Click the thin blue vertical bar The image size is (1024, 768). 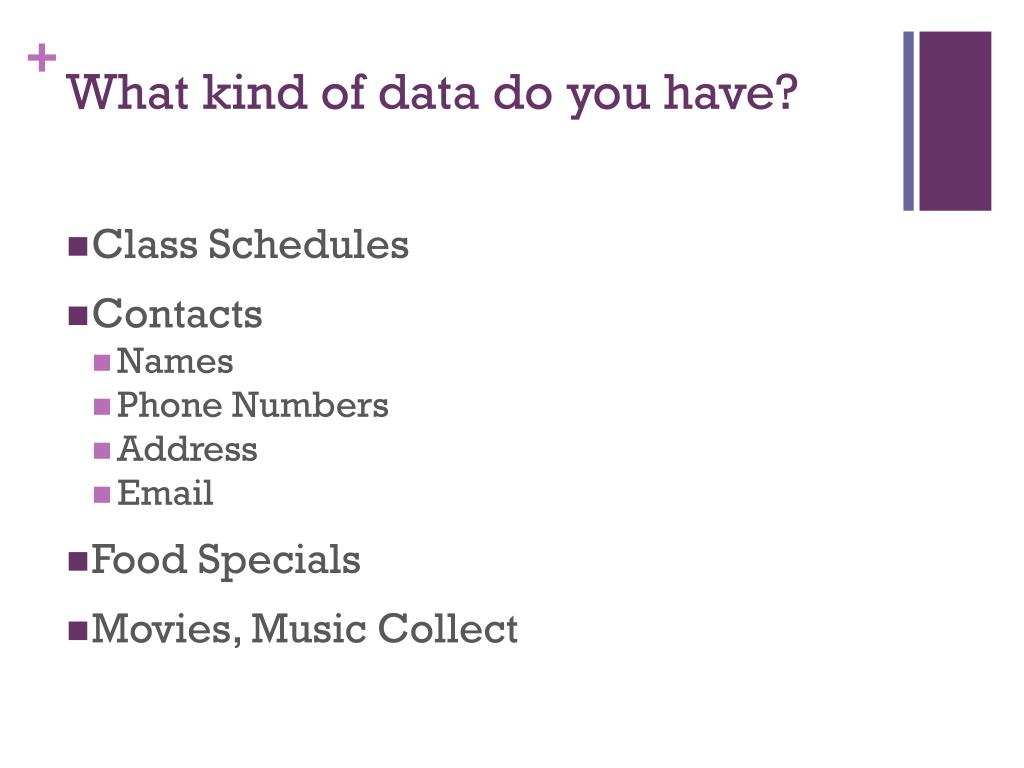(908, 121)
